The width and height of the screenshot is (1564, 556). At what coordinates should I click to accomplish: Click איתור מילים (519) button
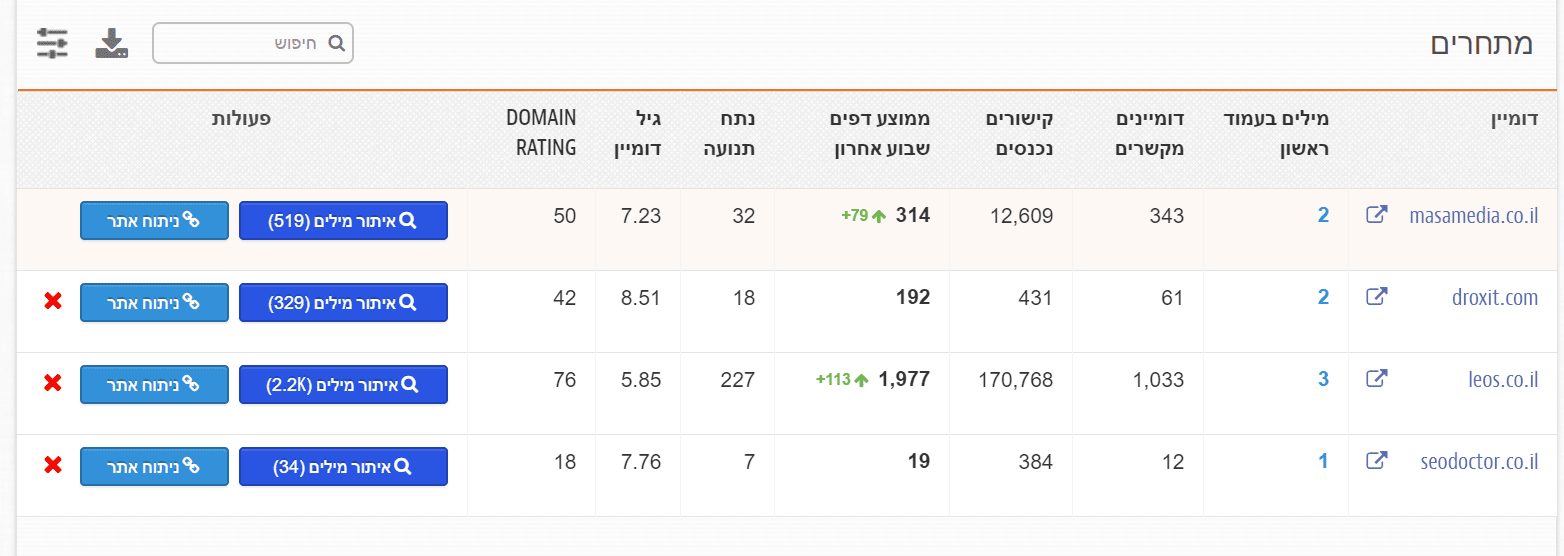[x=343, y=221]
